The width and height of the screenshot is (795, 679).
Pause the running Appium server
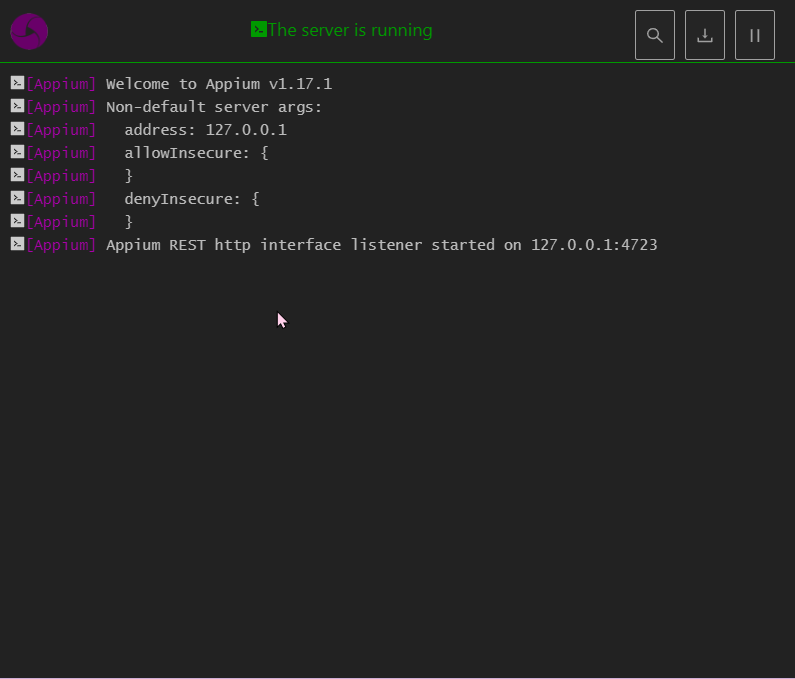(x=754, y=35)
